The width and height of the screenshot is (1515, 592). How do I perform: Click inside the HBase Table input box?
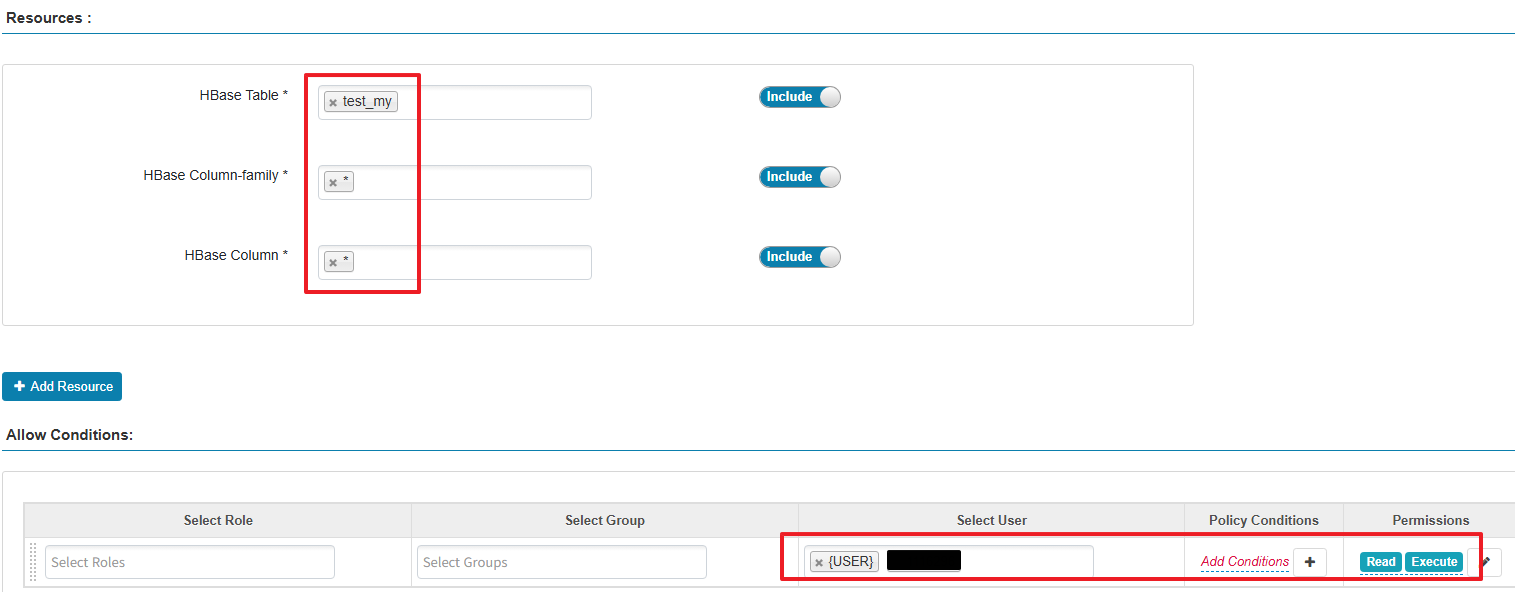(455, 102)
